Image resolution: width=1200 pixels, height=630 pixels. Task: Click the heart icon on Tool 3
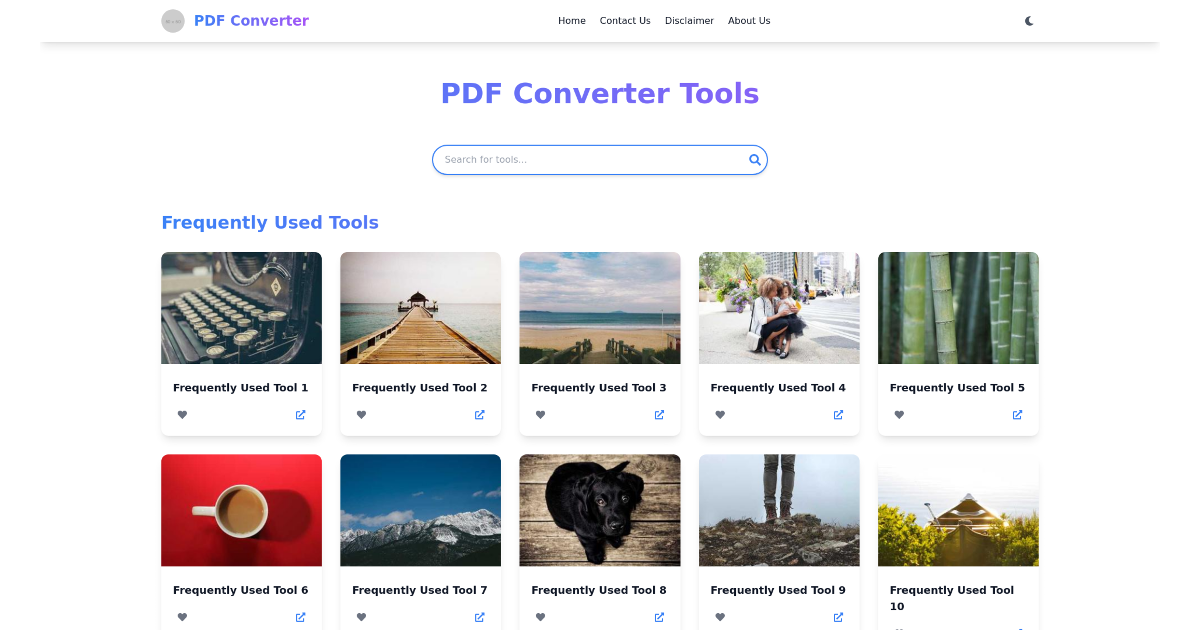tap(540, 414)
